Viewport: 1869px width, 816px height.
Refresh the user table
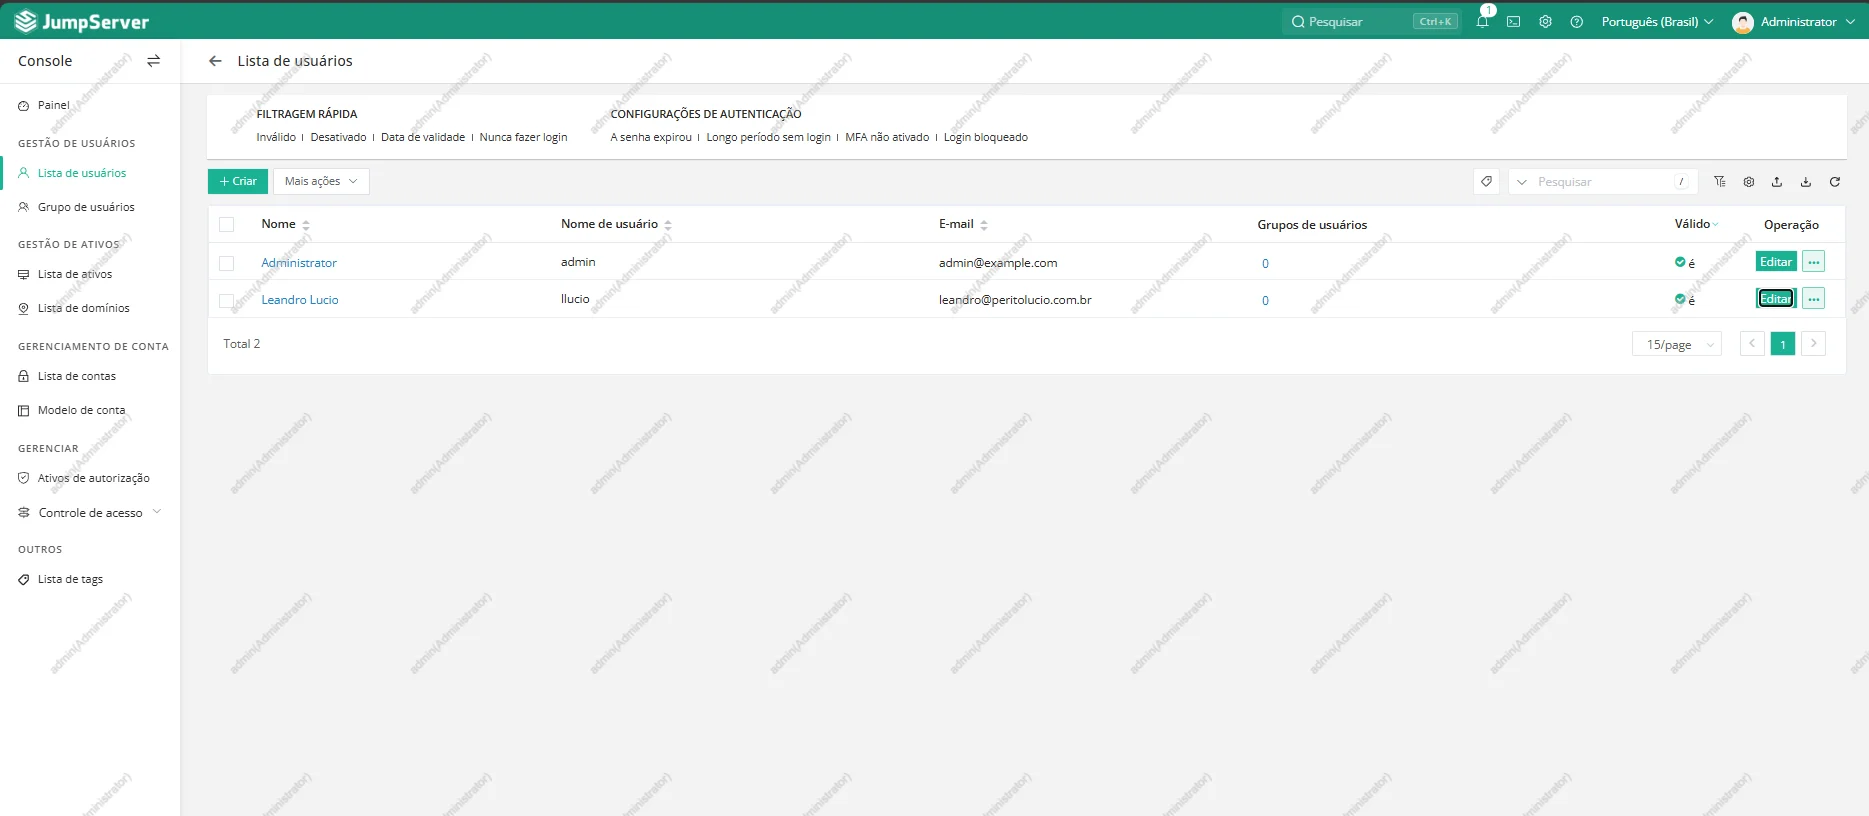(1835, 182)
